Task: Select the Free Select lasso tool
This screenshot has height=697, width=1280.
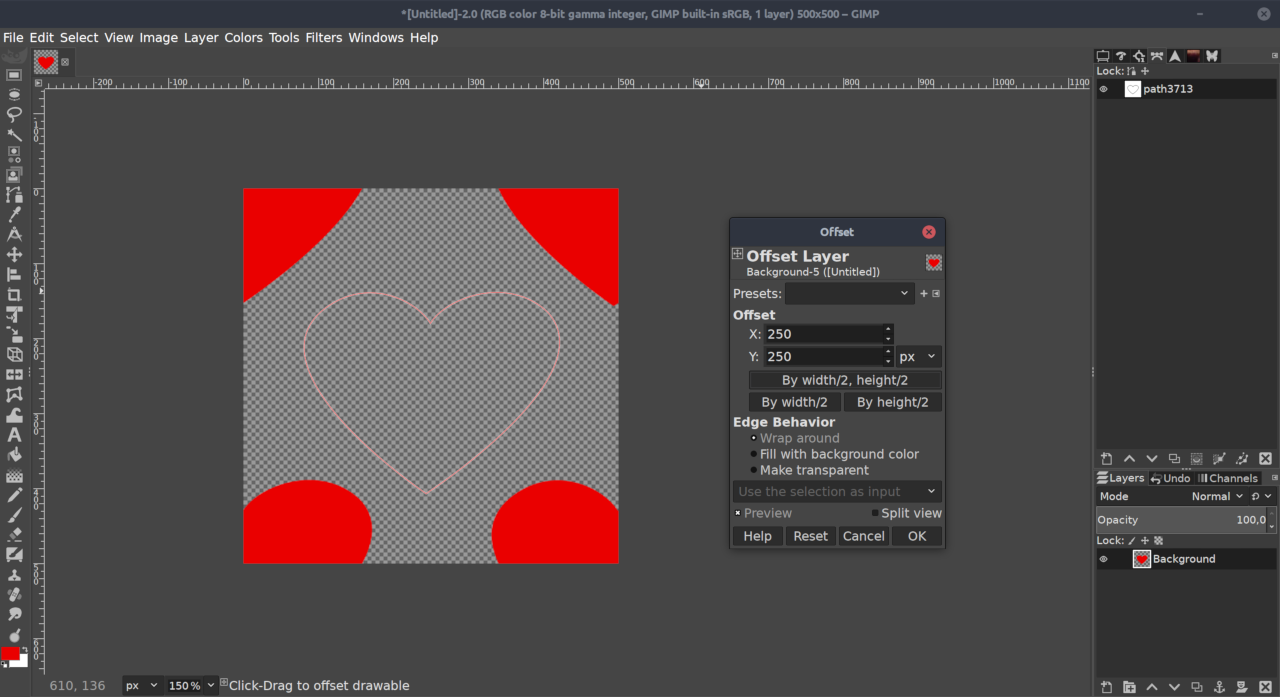Action: pyautogui.click(x=13, y=115)
